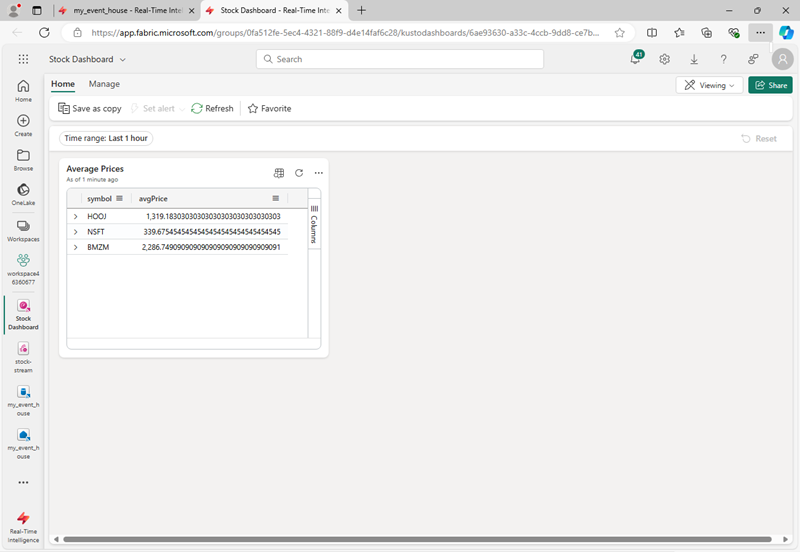This screenshot has height=552, width=800.
Task: Open Real-Time Intelligence experience switcher
Action: pyautogui.click(x=23, y=528)
